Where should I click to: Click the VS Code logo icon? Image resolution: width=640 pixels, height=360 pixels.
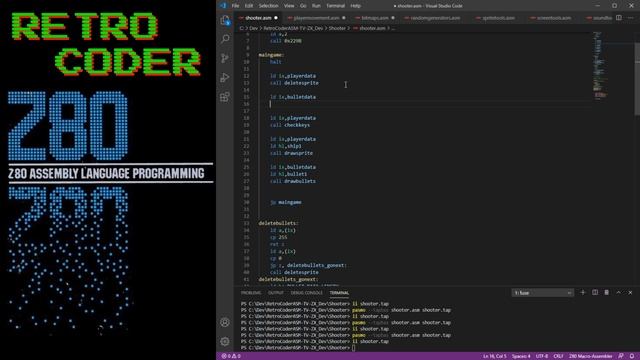[x=223, y=6]
